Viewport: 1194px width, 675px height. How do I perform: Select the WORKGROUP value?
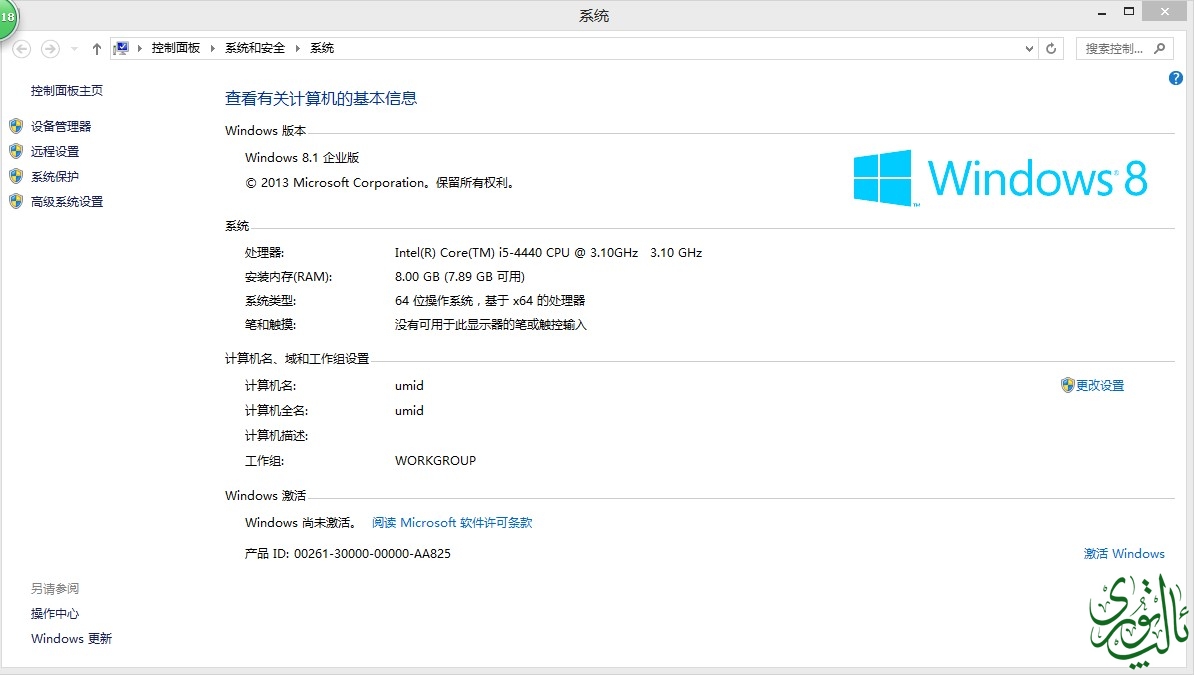pyautogui.click(x=436, y=461)
